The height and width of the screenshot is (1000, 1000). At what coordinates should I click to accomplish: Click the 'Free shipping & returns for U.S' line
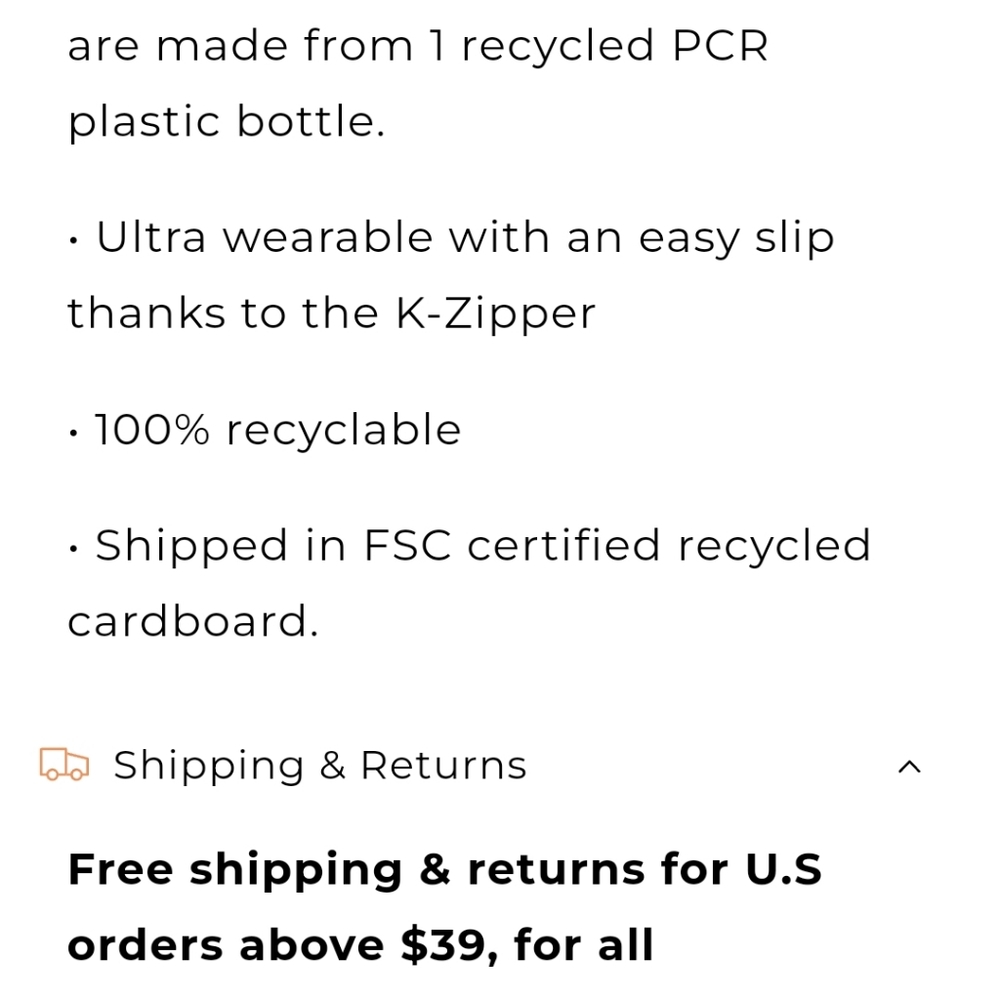tap(445, 871)
